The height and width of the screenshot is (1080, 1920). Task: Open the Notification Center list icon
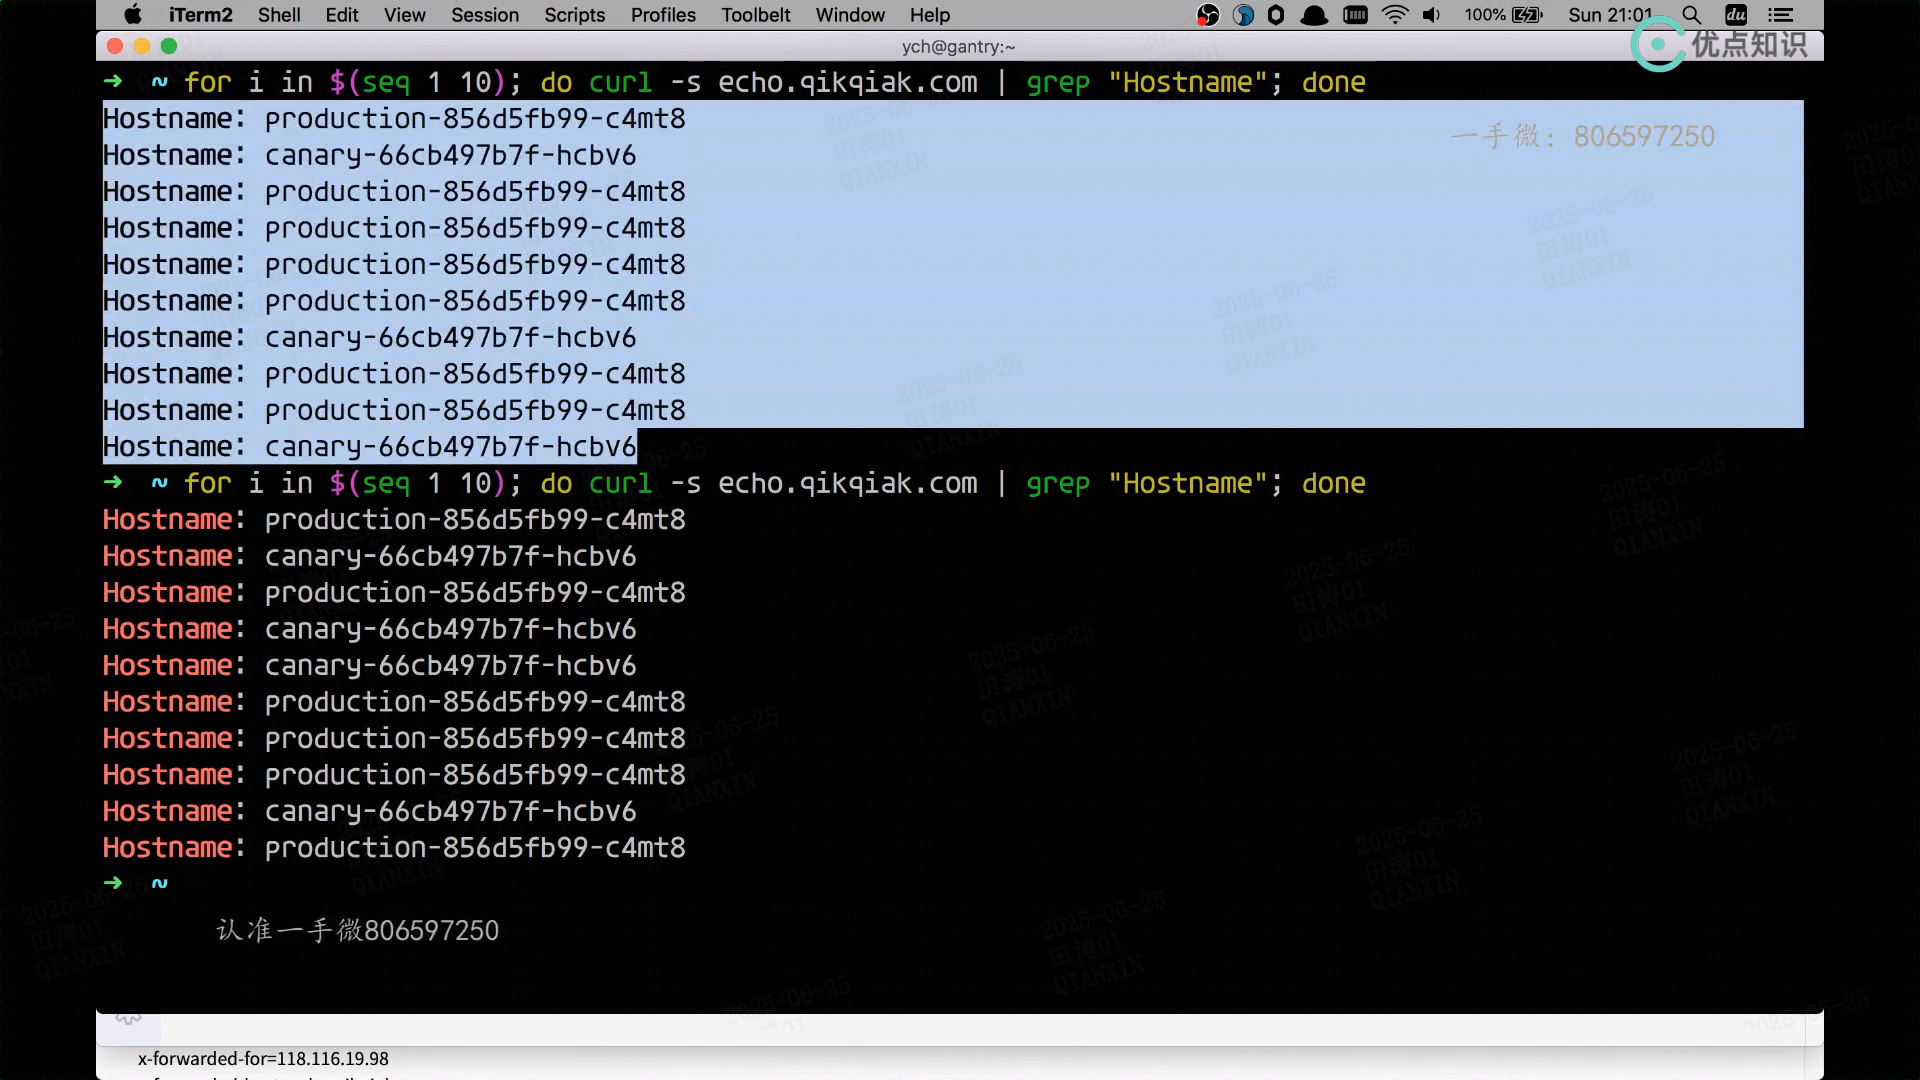[x=1780, y=15]
